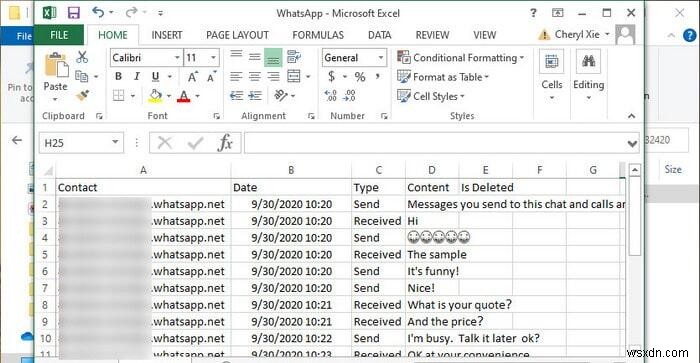The height and width of the screenshot is (363, 700).
Task: Align text left
Action: (x=236, y=77)
